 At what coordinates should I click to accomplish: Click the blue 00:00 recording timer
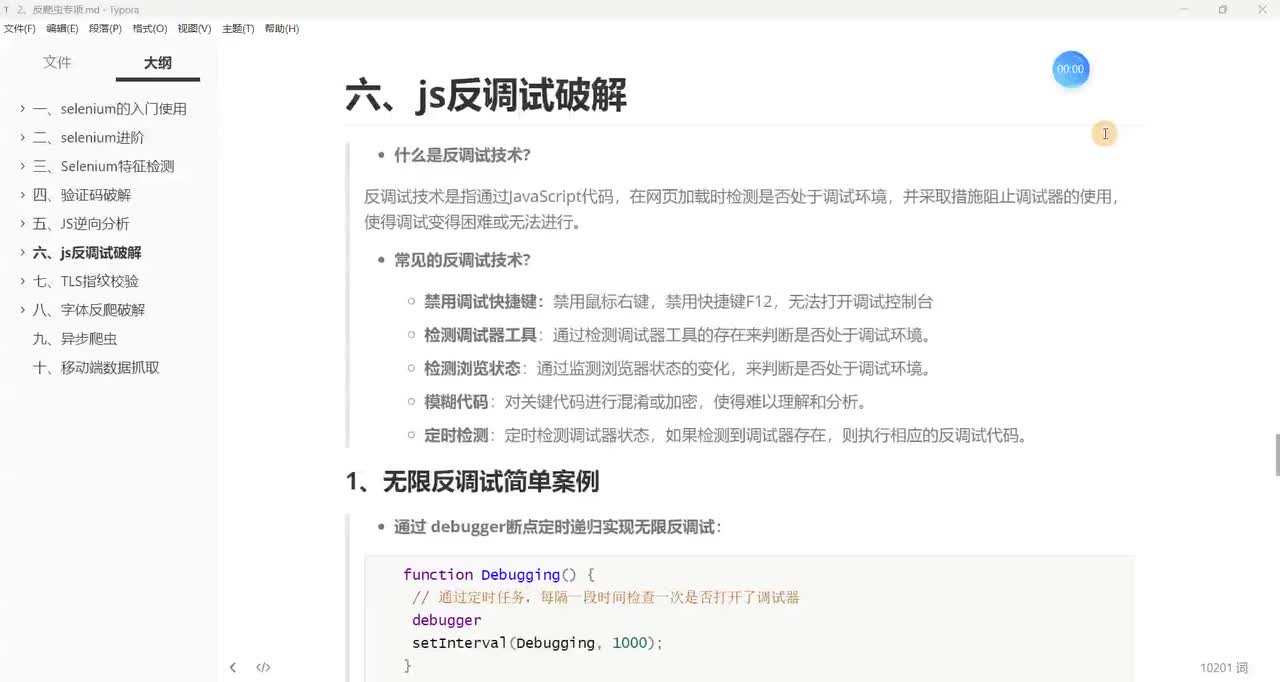(x=1070, y=69)
